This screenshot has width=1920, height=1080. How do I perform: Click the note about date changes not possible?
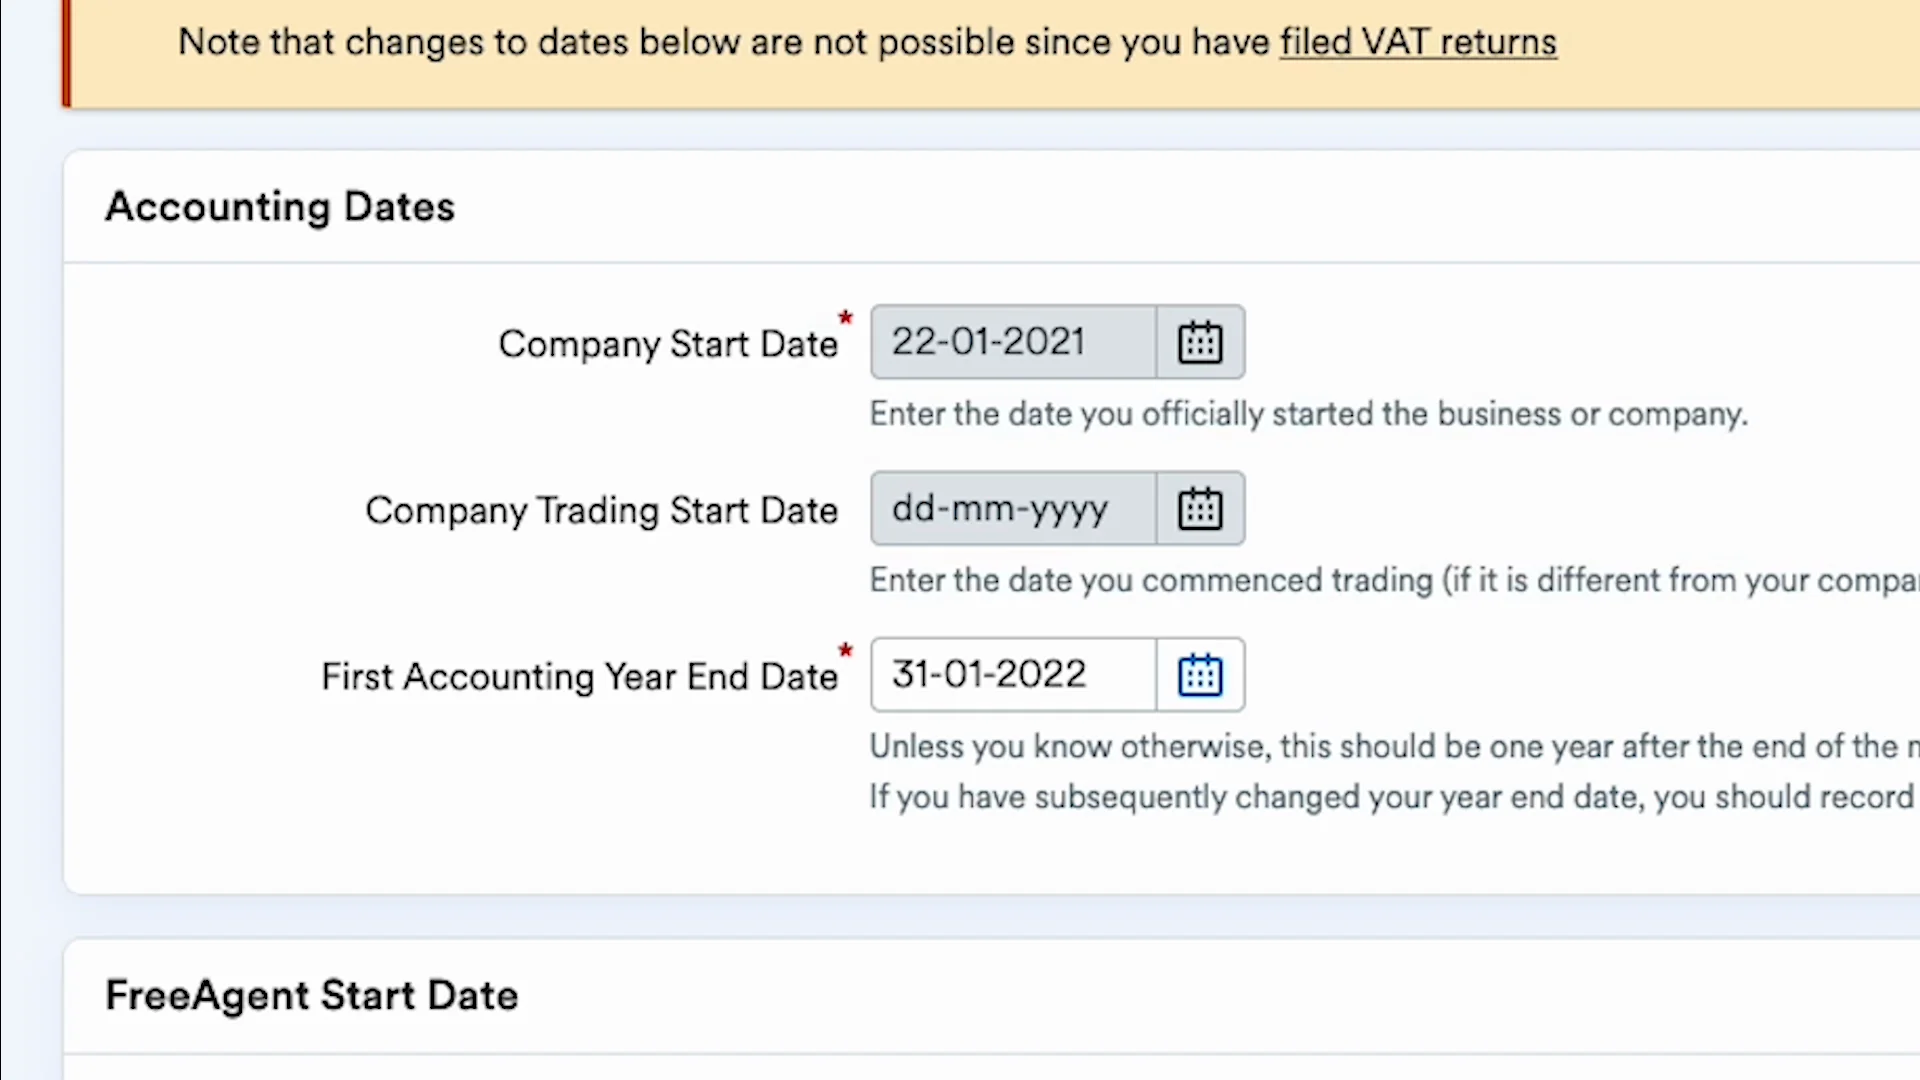[725, 42]
